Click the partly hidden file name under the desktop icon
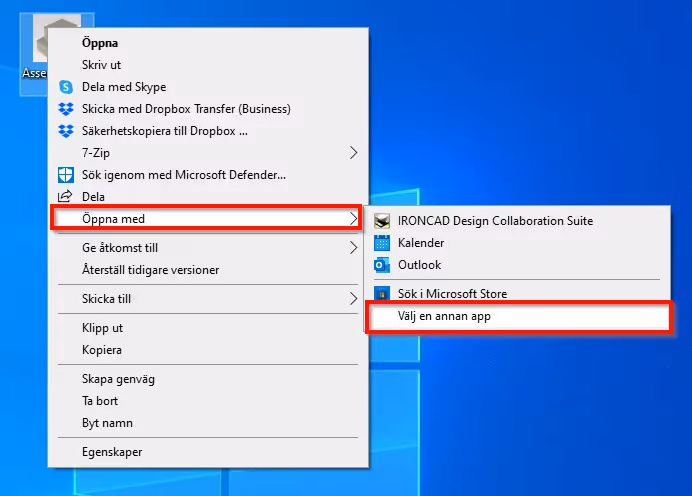 click(34, 73)
